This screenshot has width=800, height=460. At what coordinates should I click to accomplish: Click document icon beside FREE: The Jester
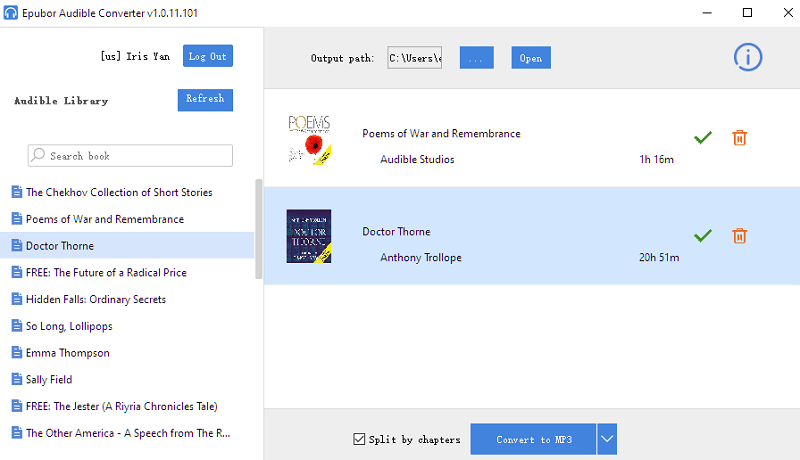(x=17, y=406)
